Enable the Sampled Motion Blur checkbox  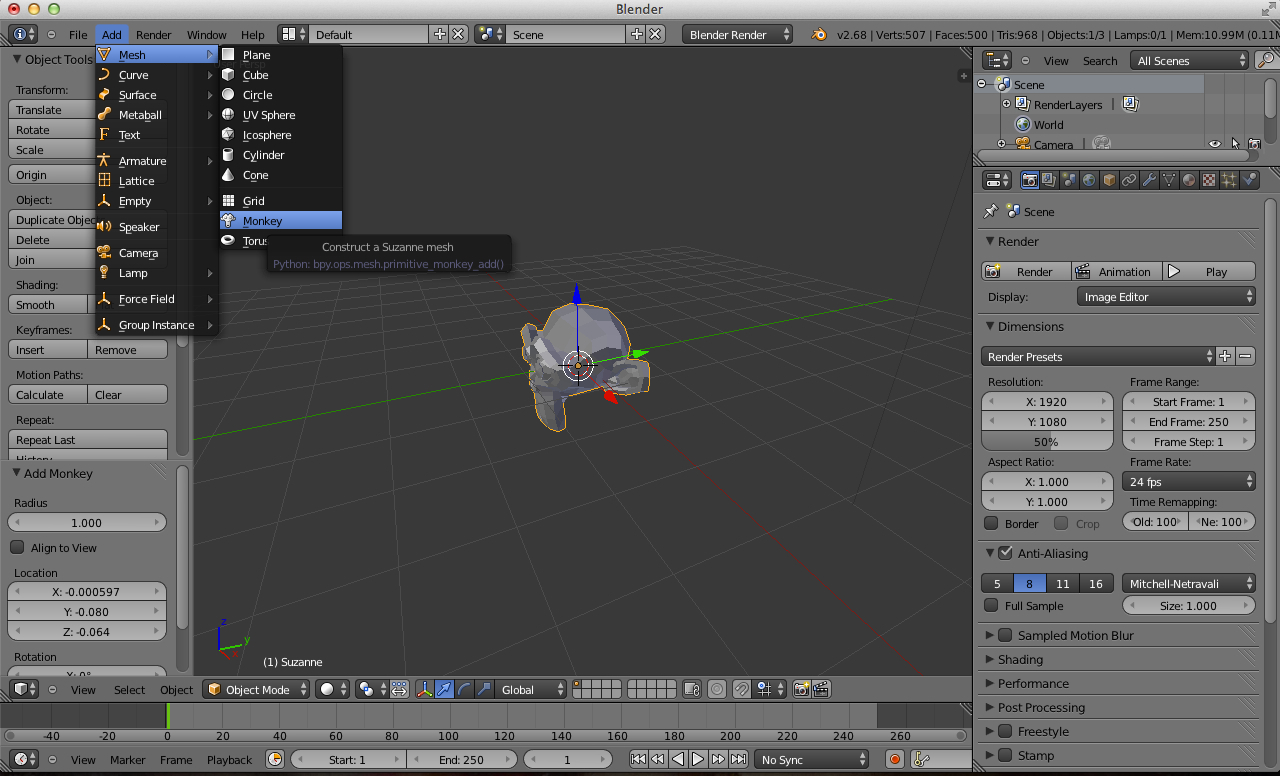tap(1005, 634)
